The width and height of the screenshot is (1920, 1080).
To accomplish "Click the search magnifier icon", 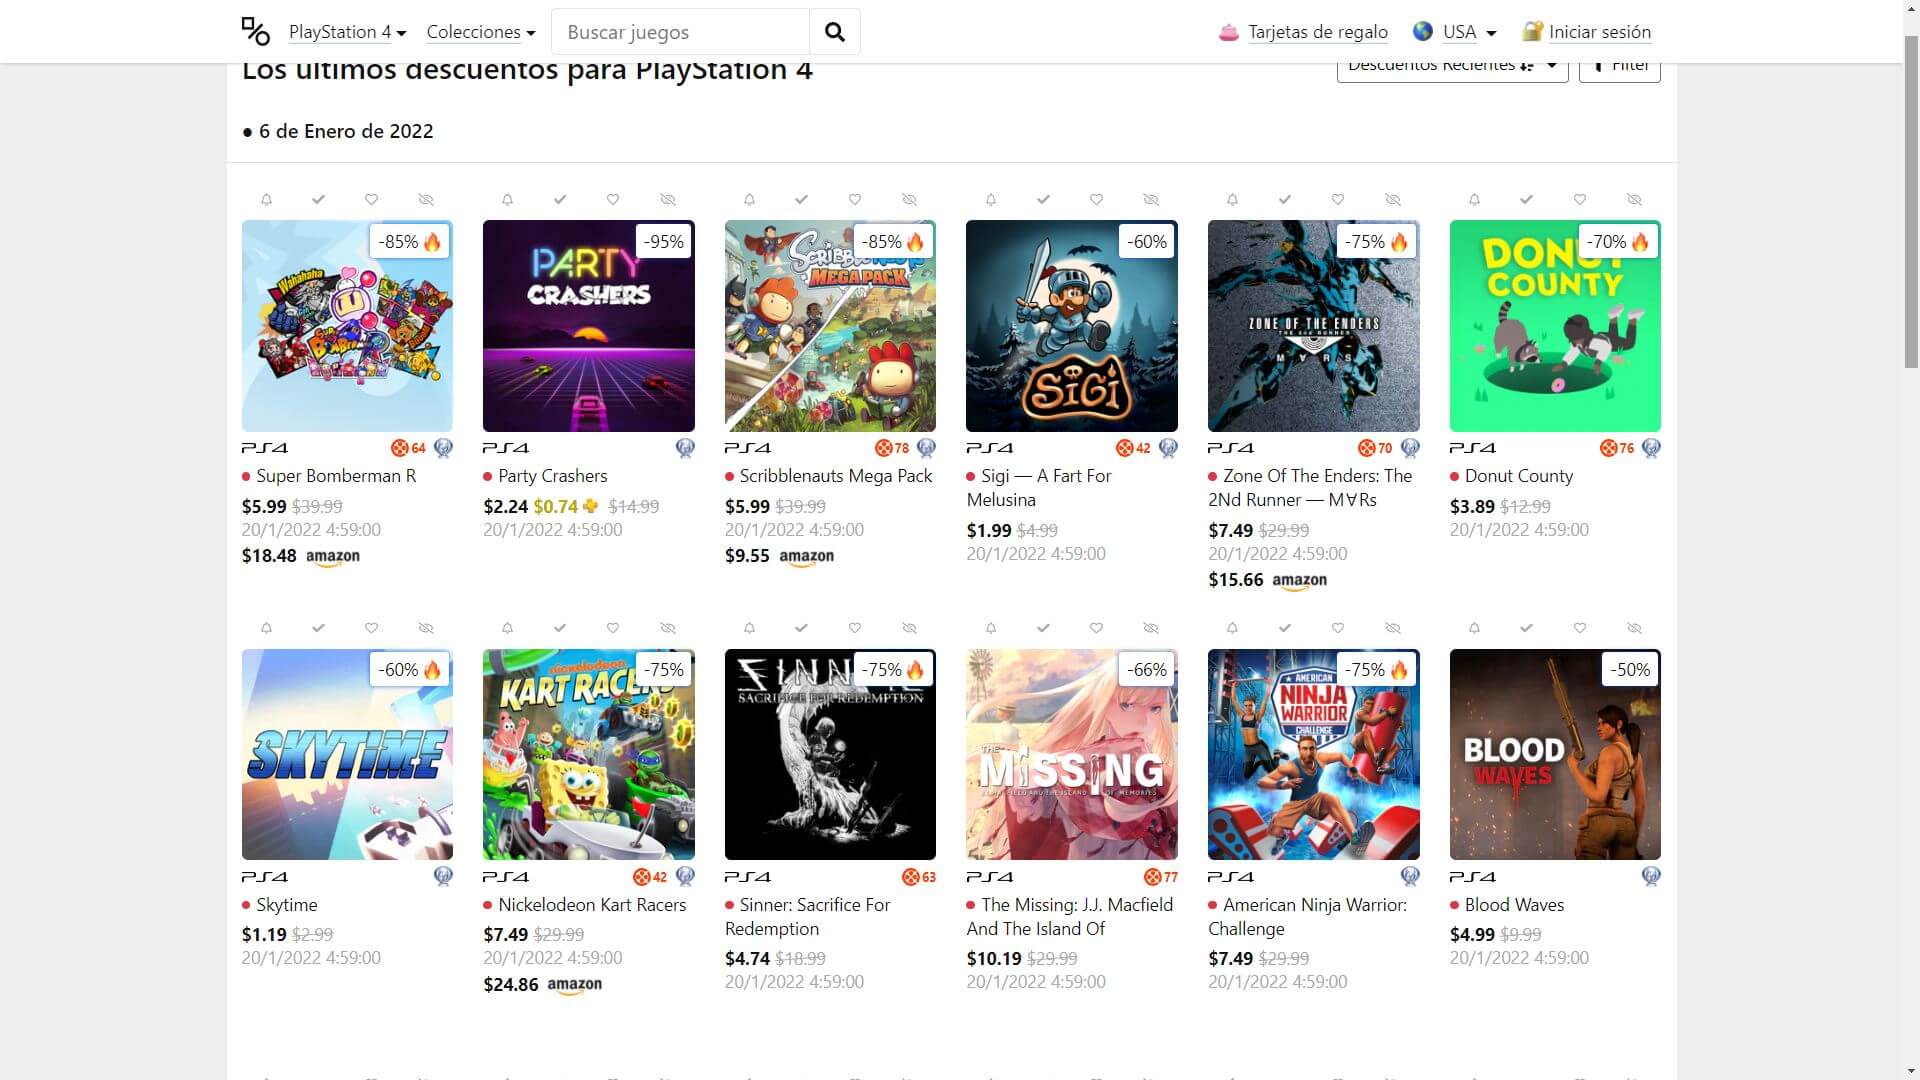I will click(834, 32).
